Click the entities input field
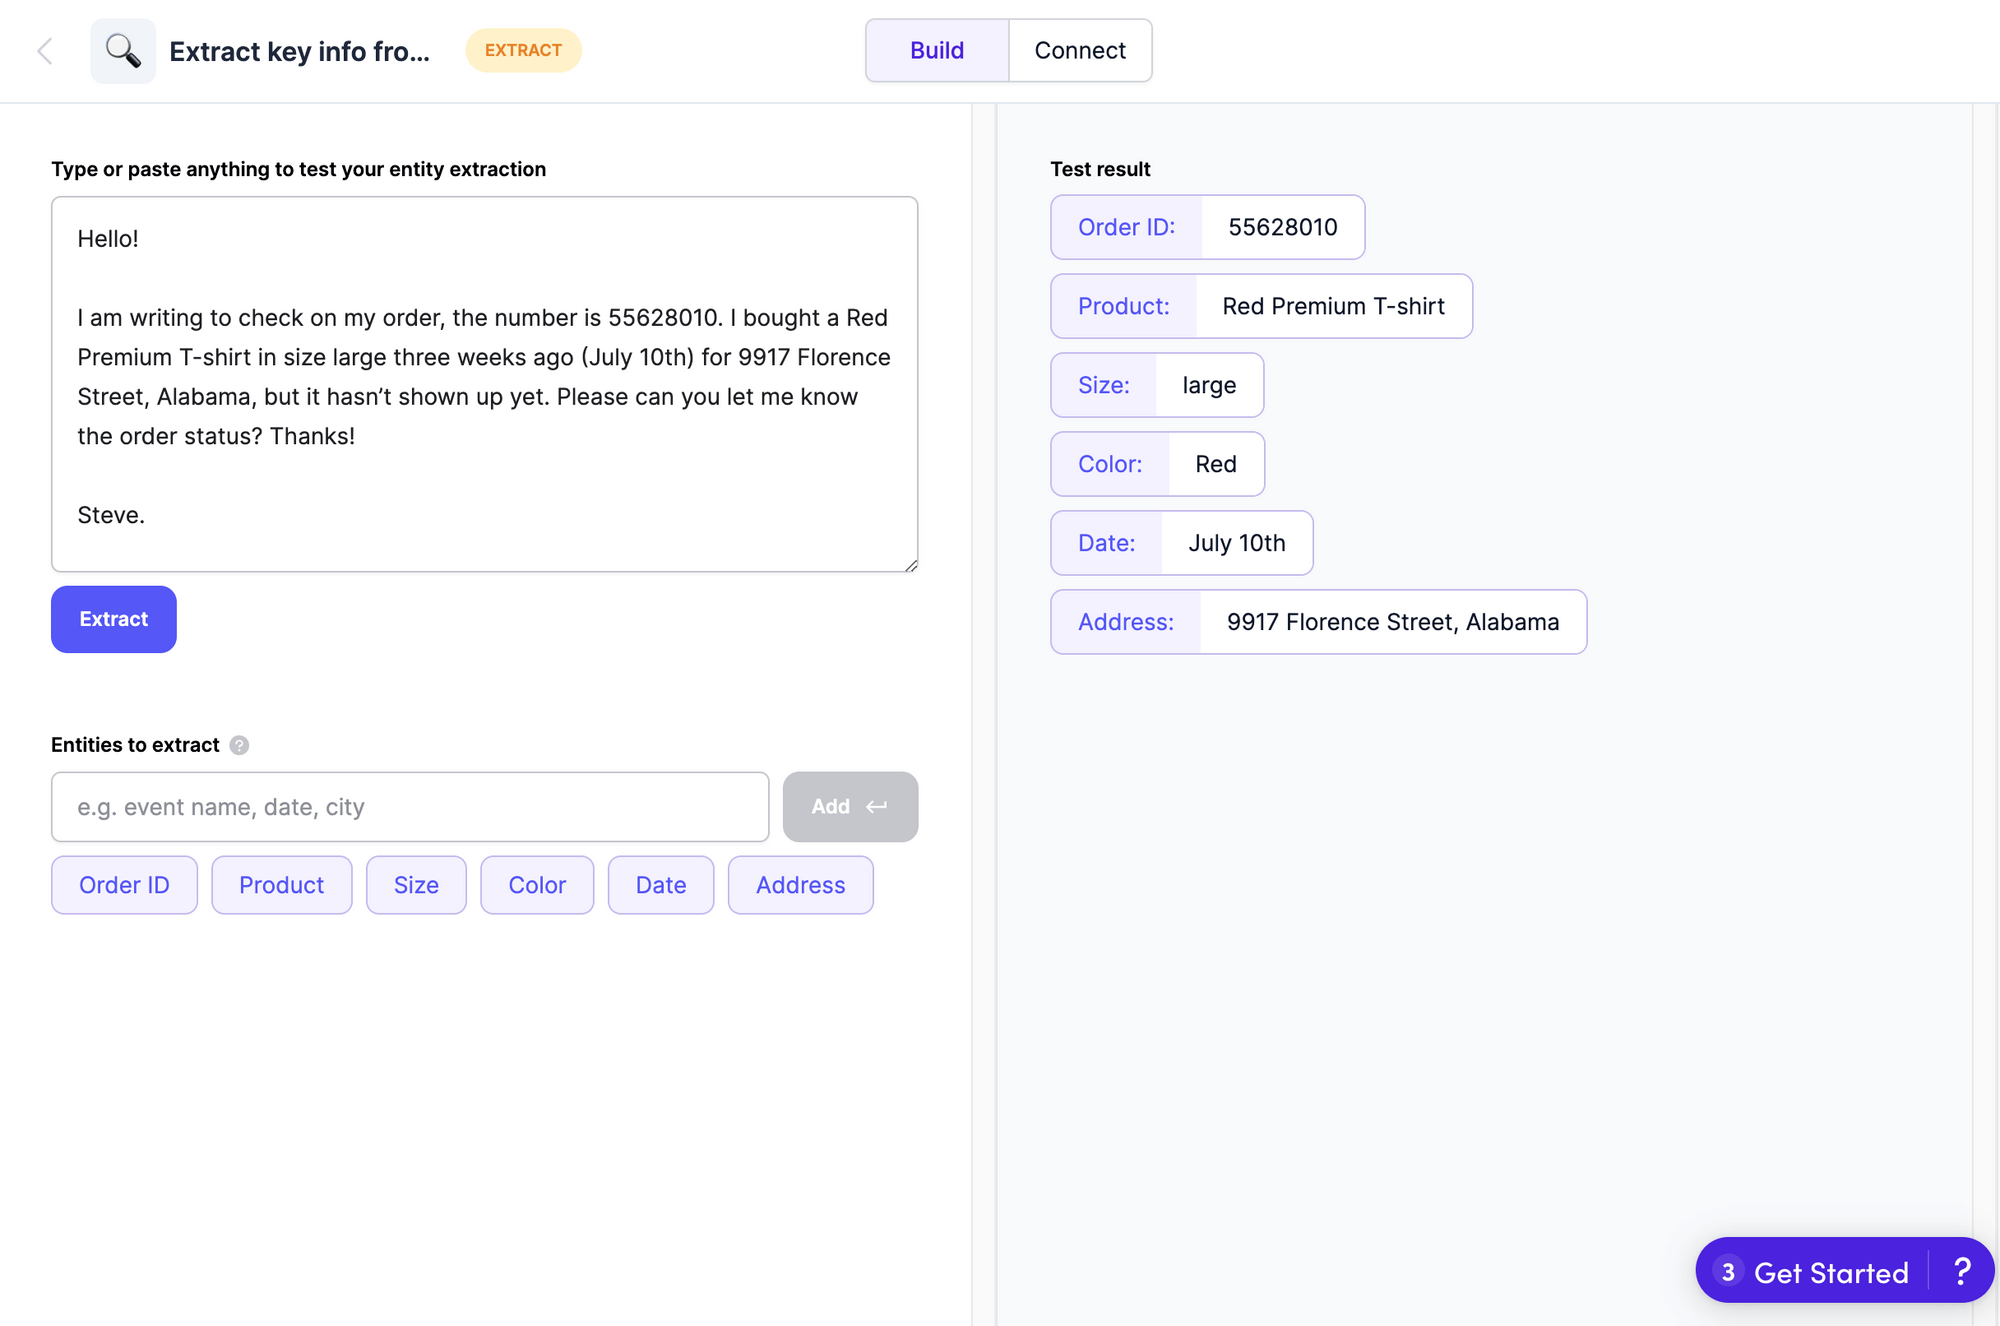This screenshot has width=2000, height=1326. click(409, 806)
